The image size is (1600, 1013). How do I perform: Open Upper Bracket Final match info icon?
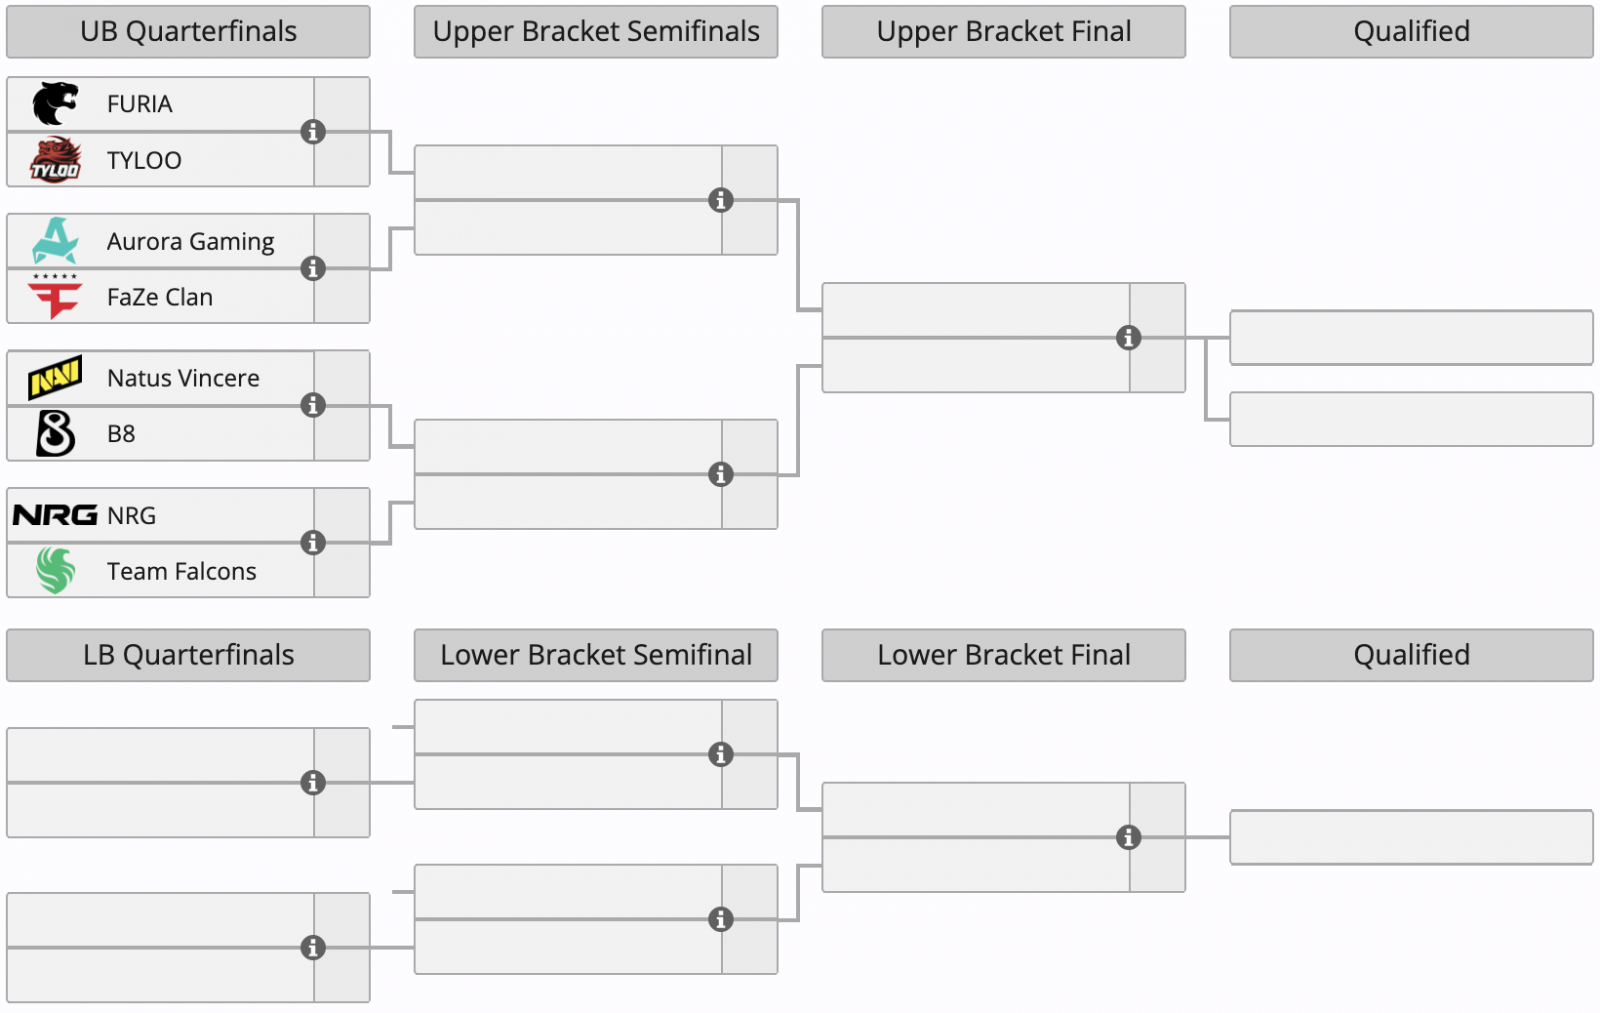tap(1128, 338)
